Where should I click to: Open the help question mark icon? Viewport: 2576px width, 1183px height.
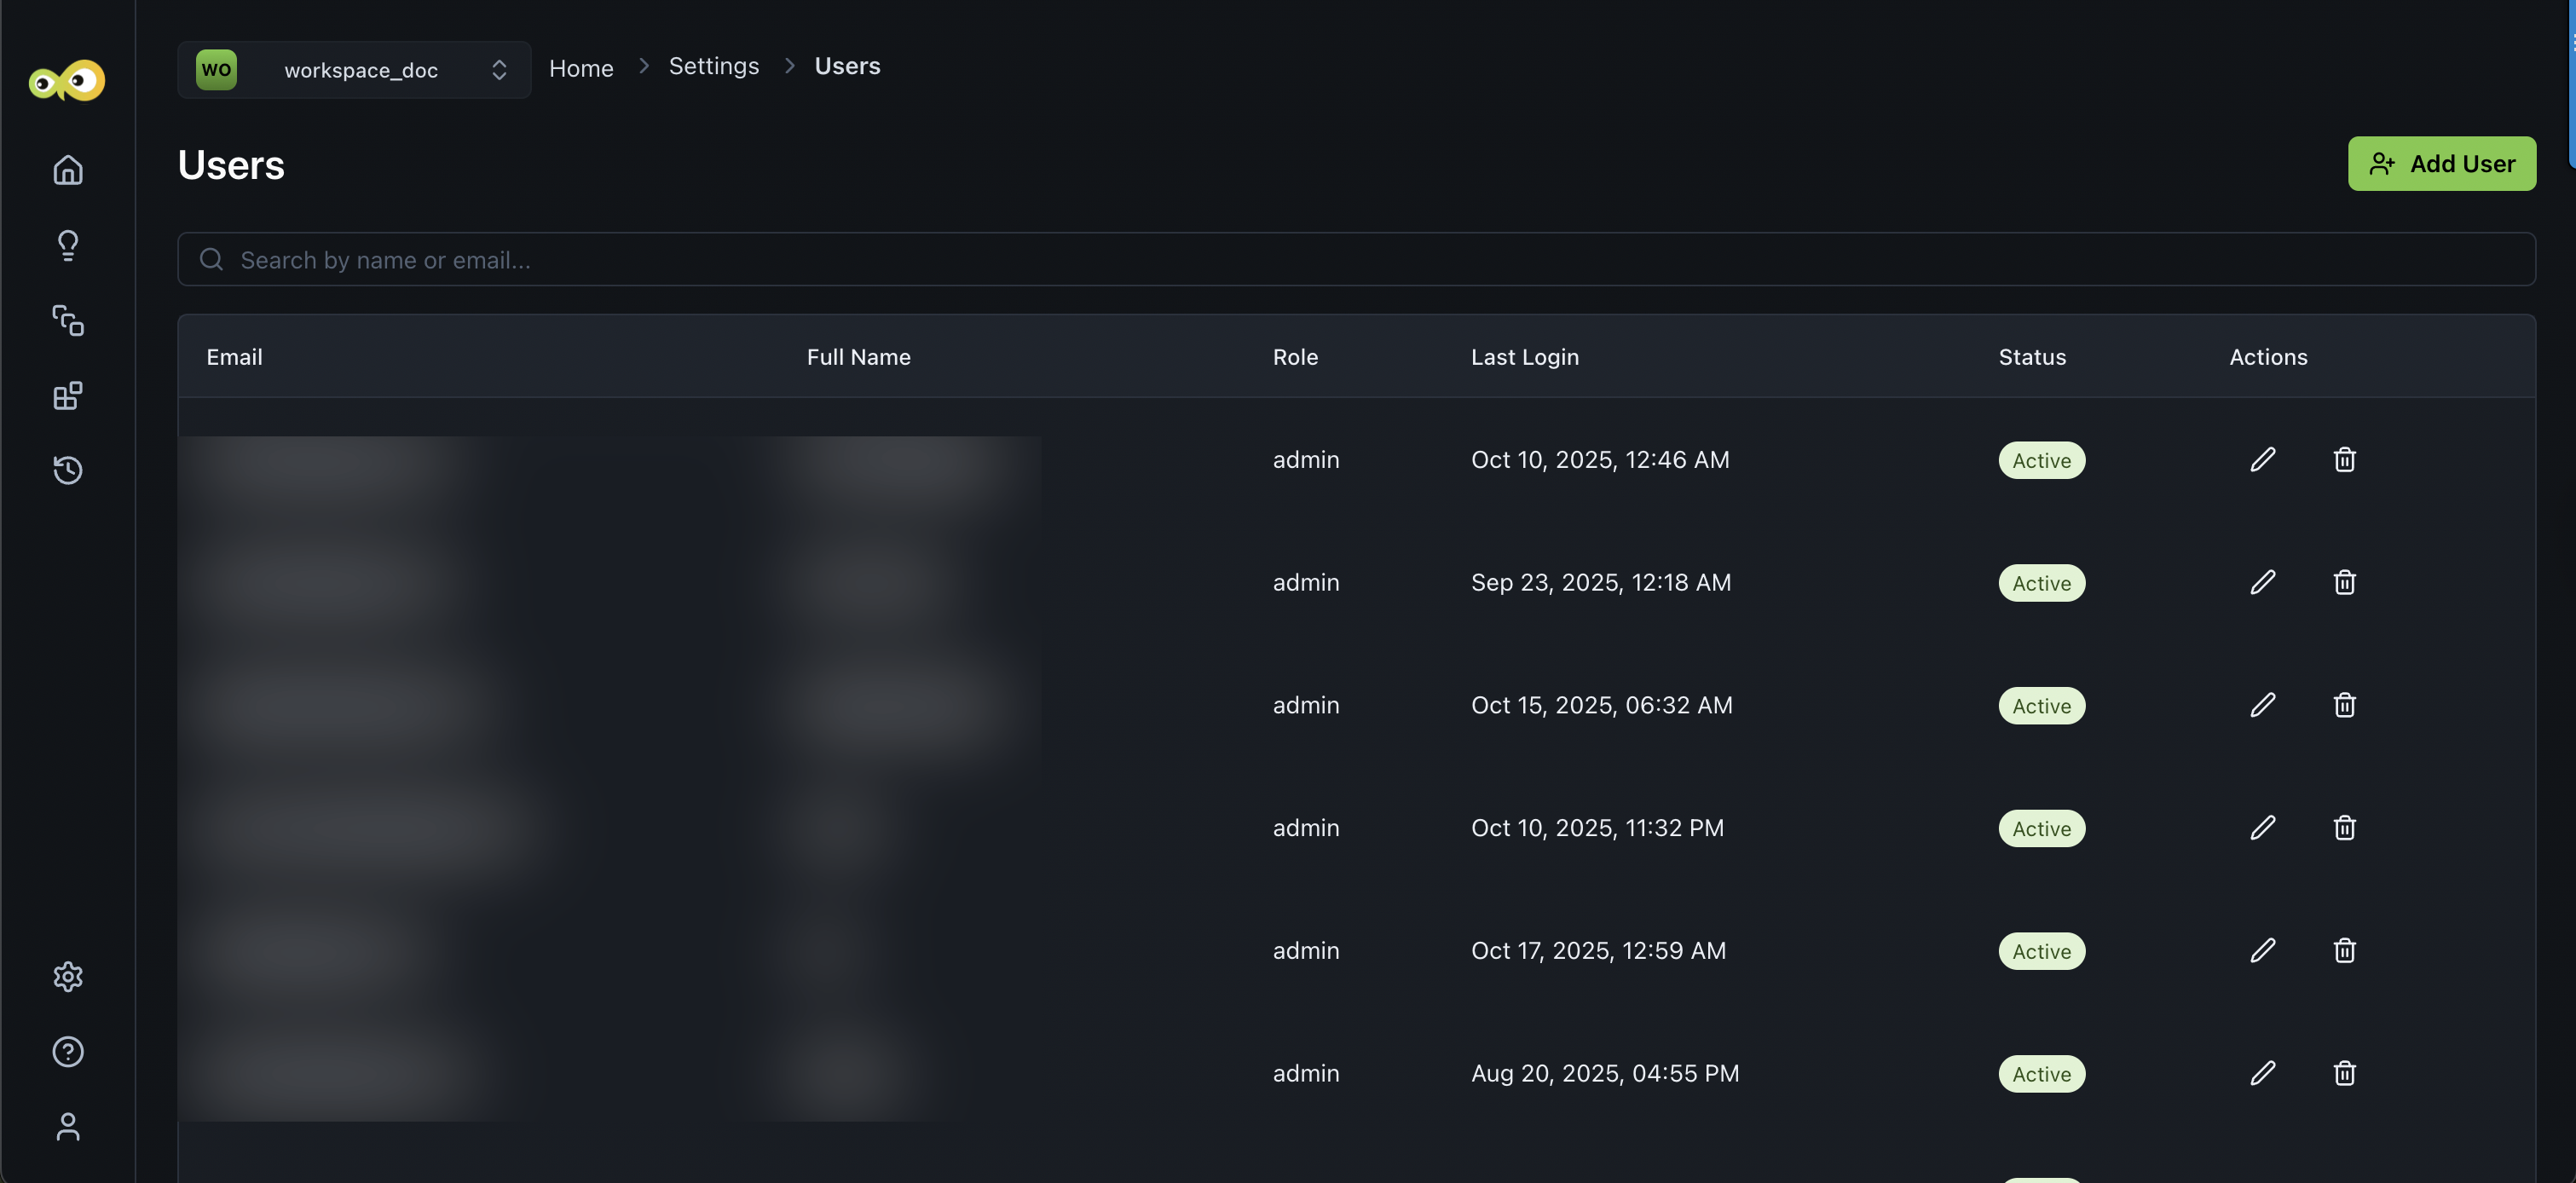coord(67,1051)
